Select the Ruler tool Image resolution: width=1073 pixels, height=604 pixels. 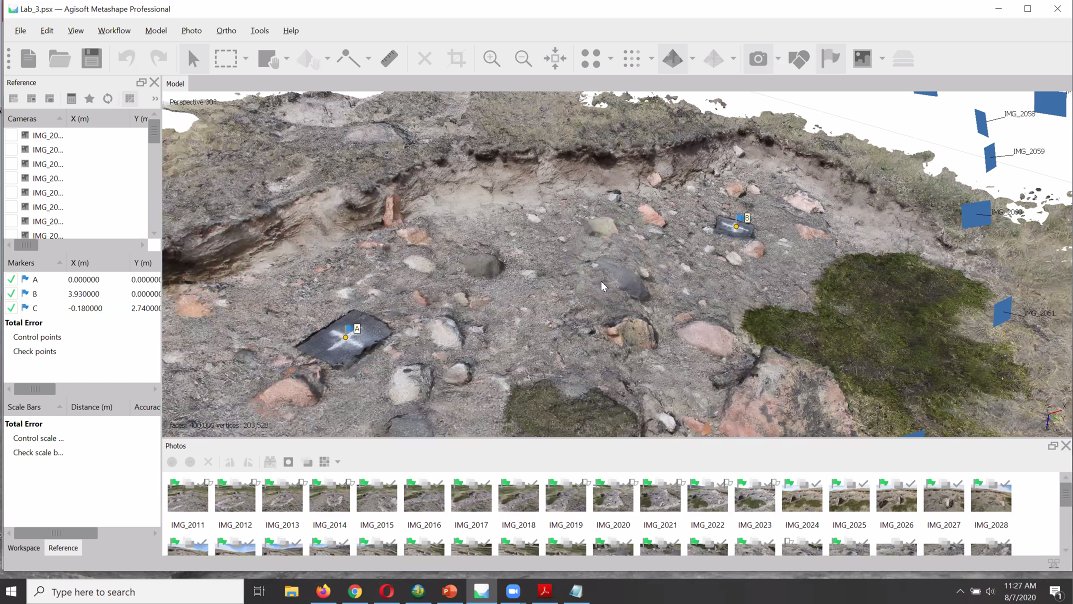389,58
